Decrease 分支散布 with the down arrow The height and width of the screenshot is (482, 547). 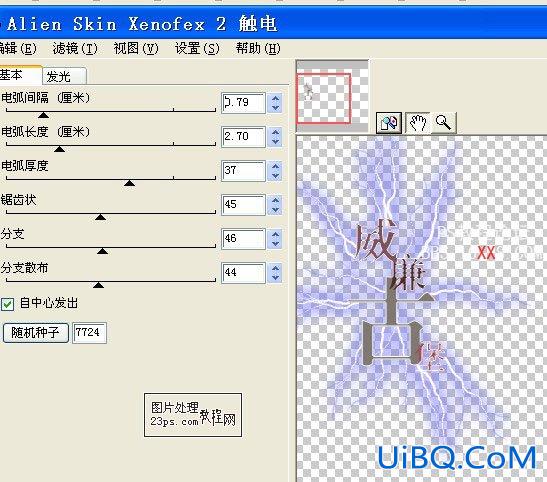click(x=275, y=278)
